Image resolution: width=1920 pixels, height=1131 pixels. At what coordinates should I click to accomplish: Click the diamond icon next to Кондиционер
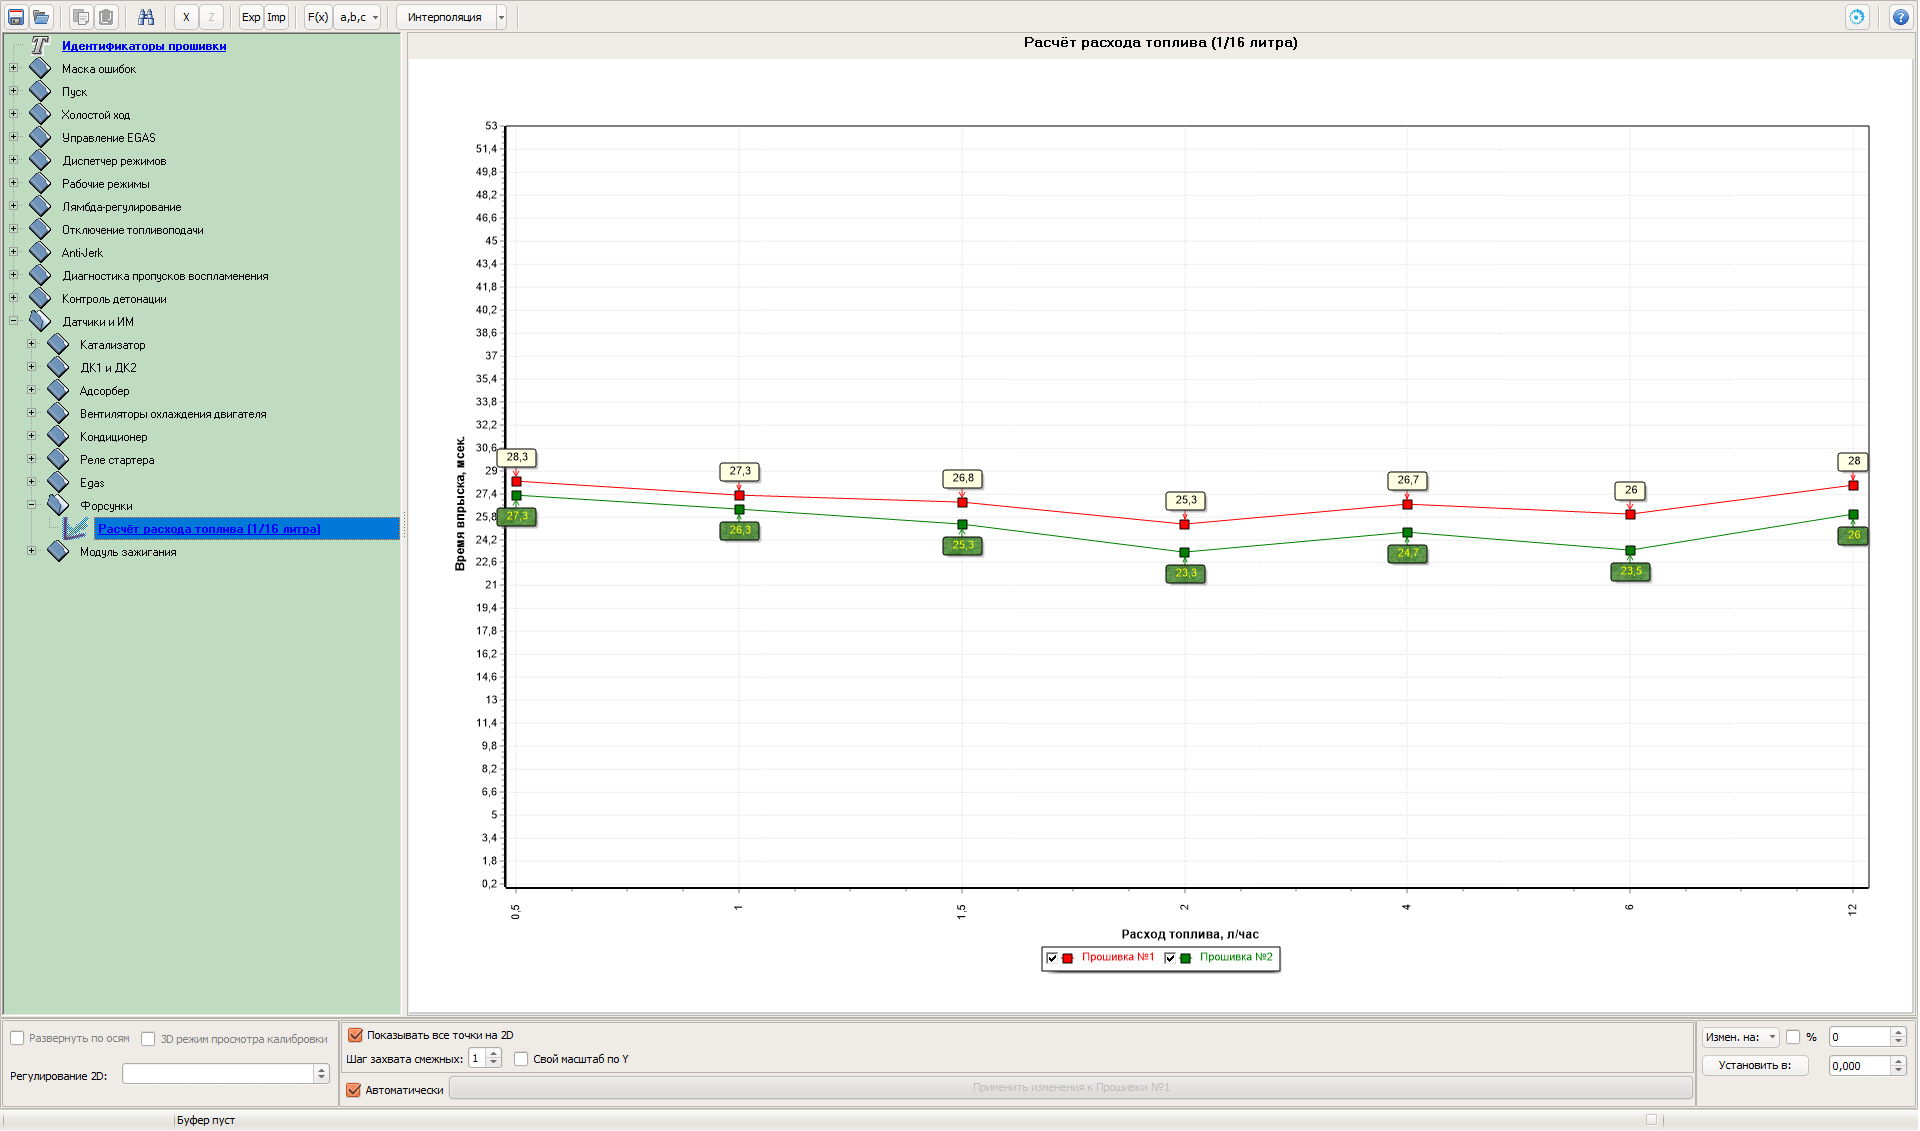pos(58,436)
